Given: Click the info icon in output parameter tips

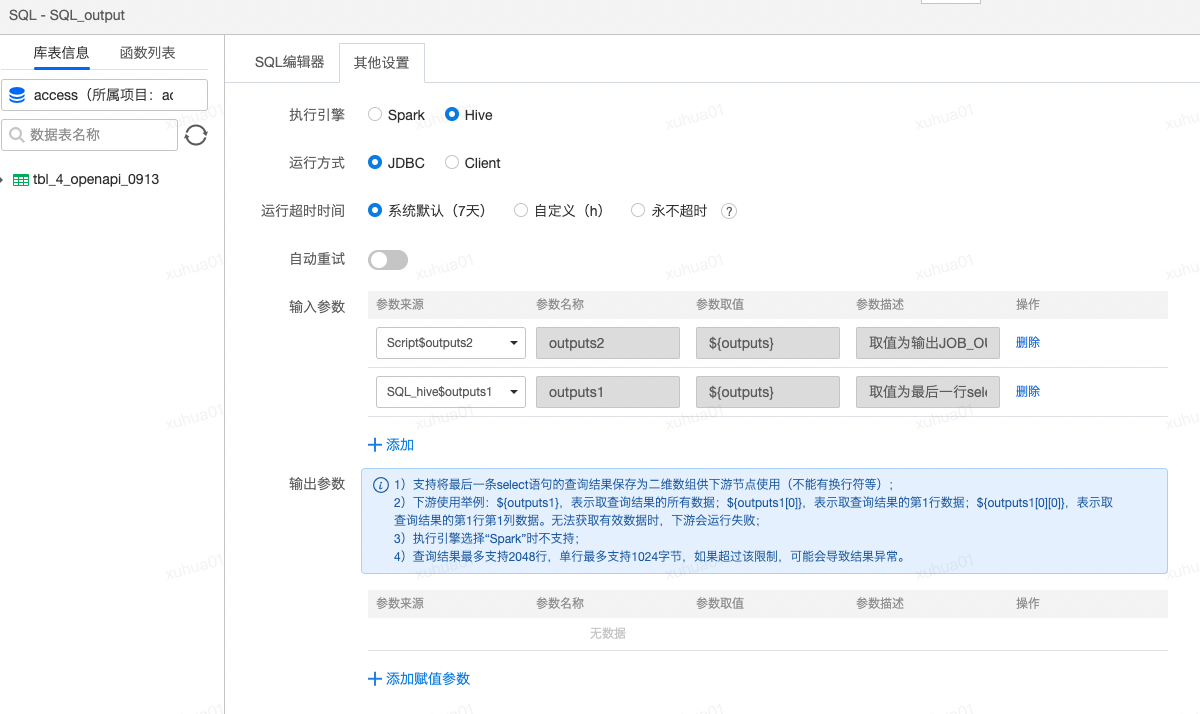Looking at the screenshot, I should (383, 484).
